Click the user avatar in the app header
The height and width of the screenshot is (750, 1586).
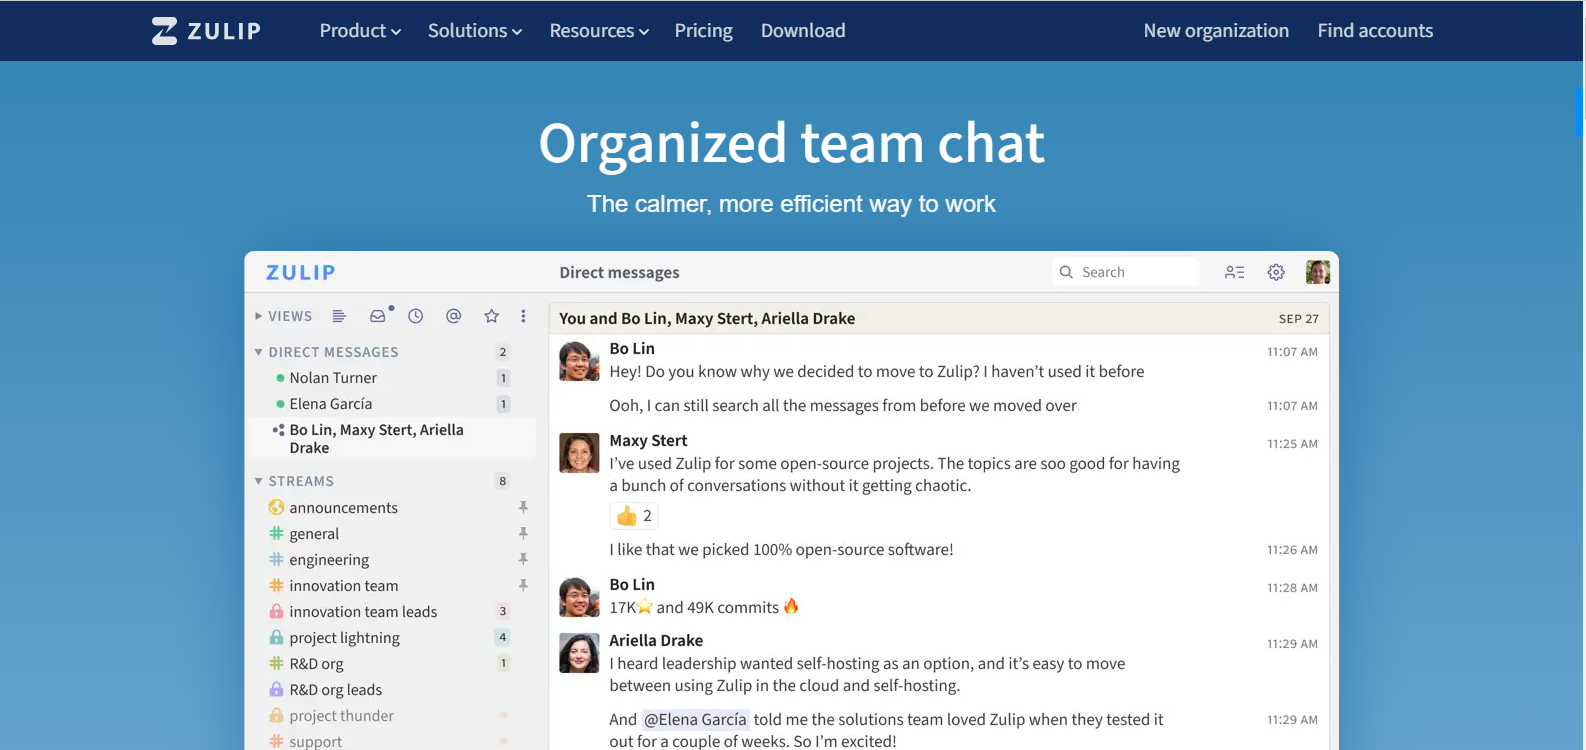[x=1318, y=272]
